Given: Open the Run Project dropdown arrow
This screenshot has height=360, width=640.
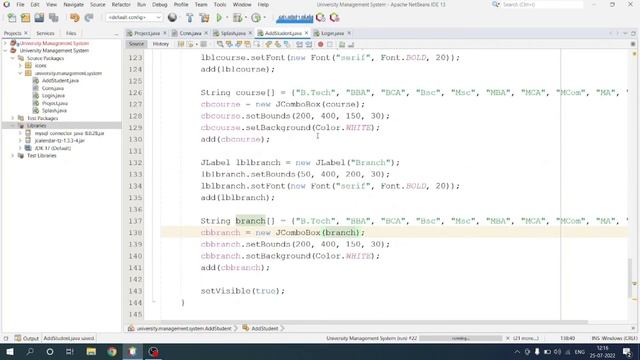Looking at the screenshot, I should [227, 18].
